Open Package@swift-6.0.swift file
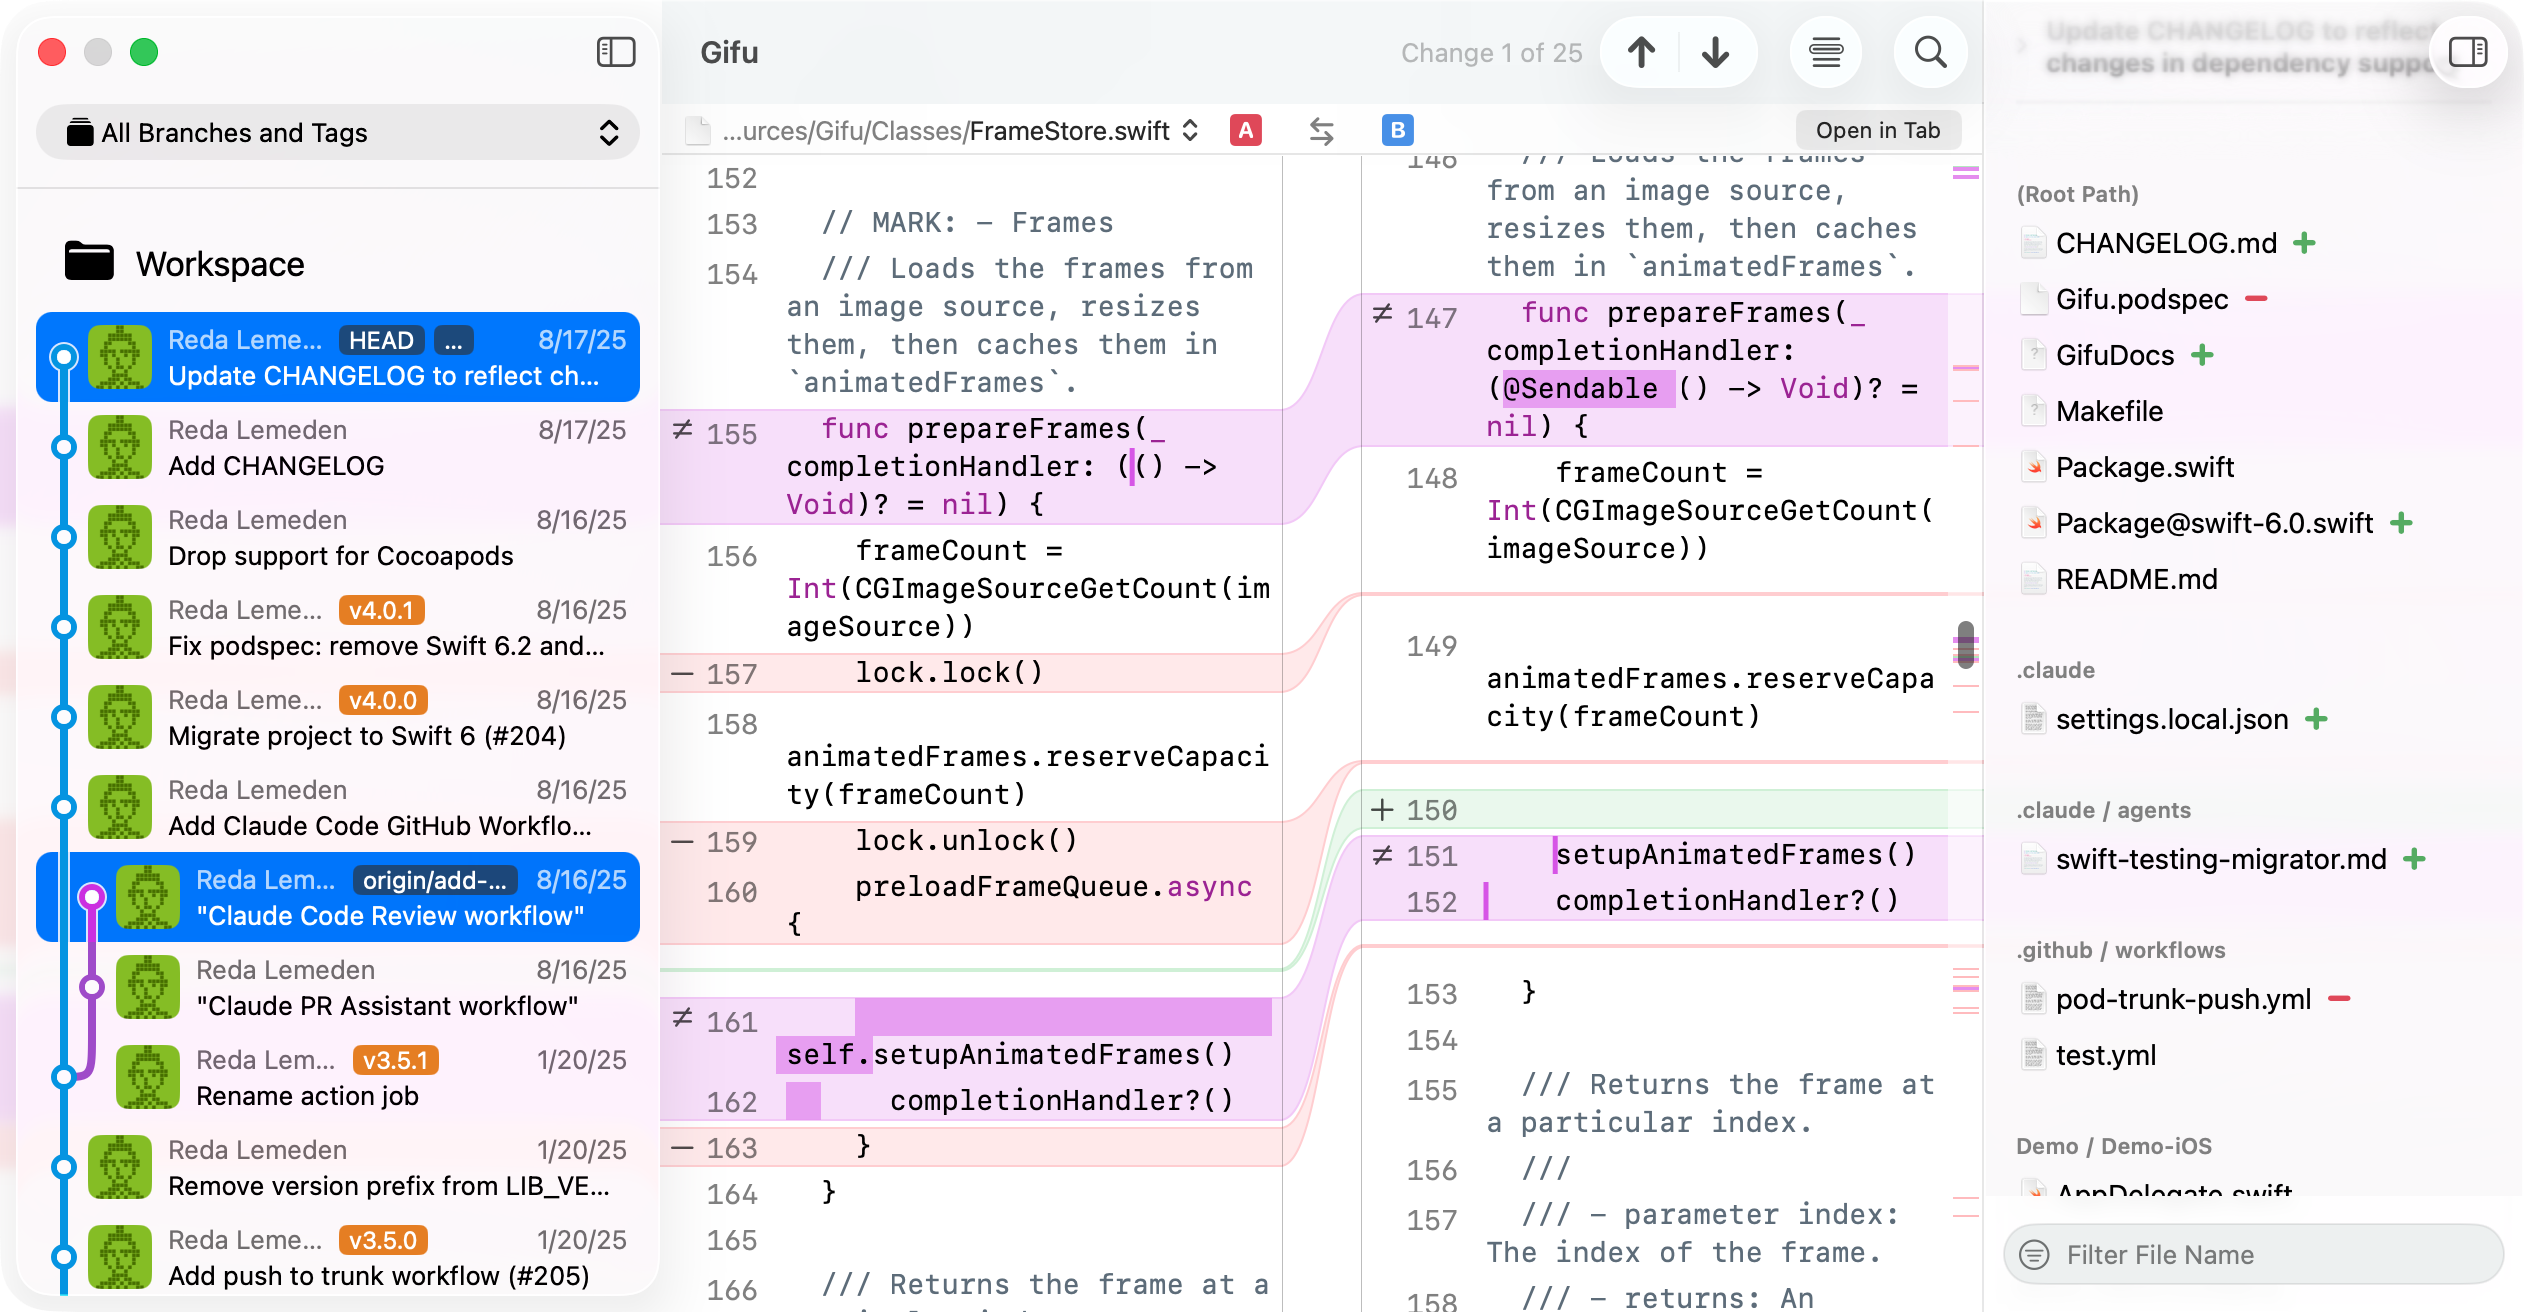 click(x=2214, y=523)
